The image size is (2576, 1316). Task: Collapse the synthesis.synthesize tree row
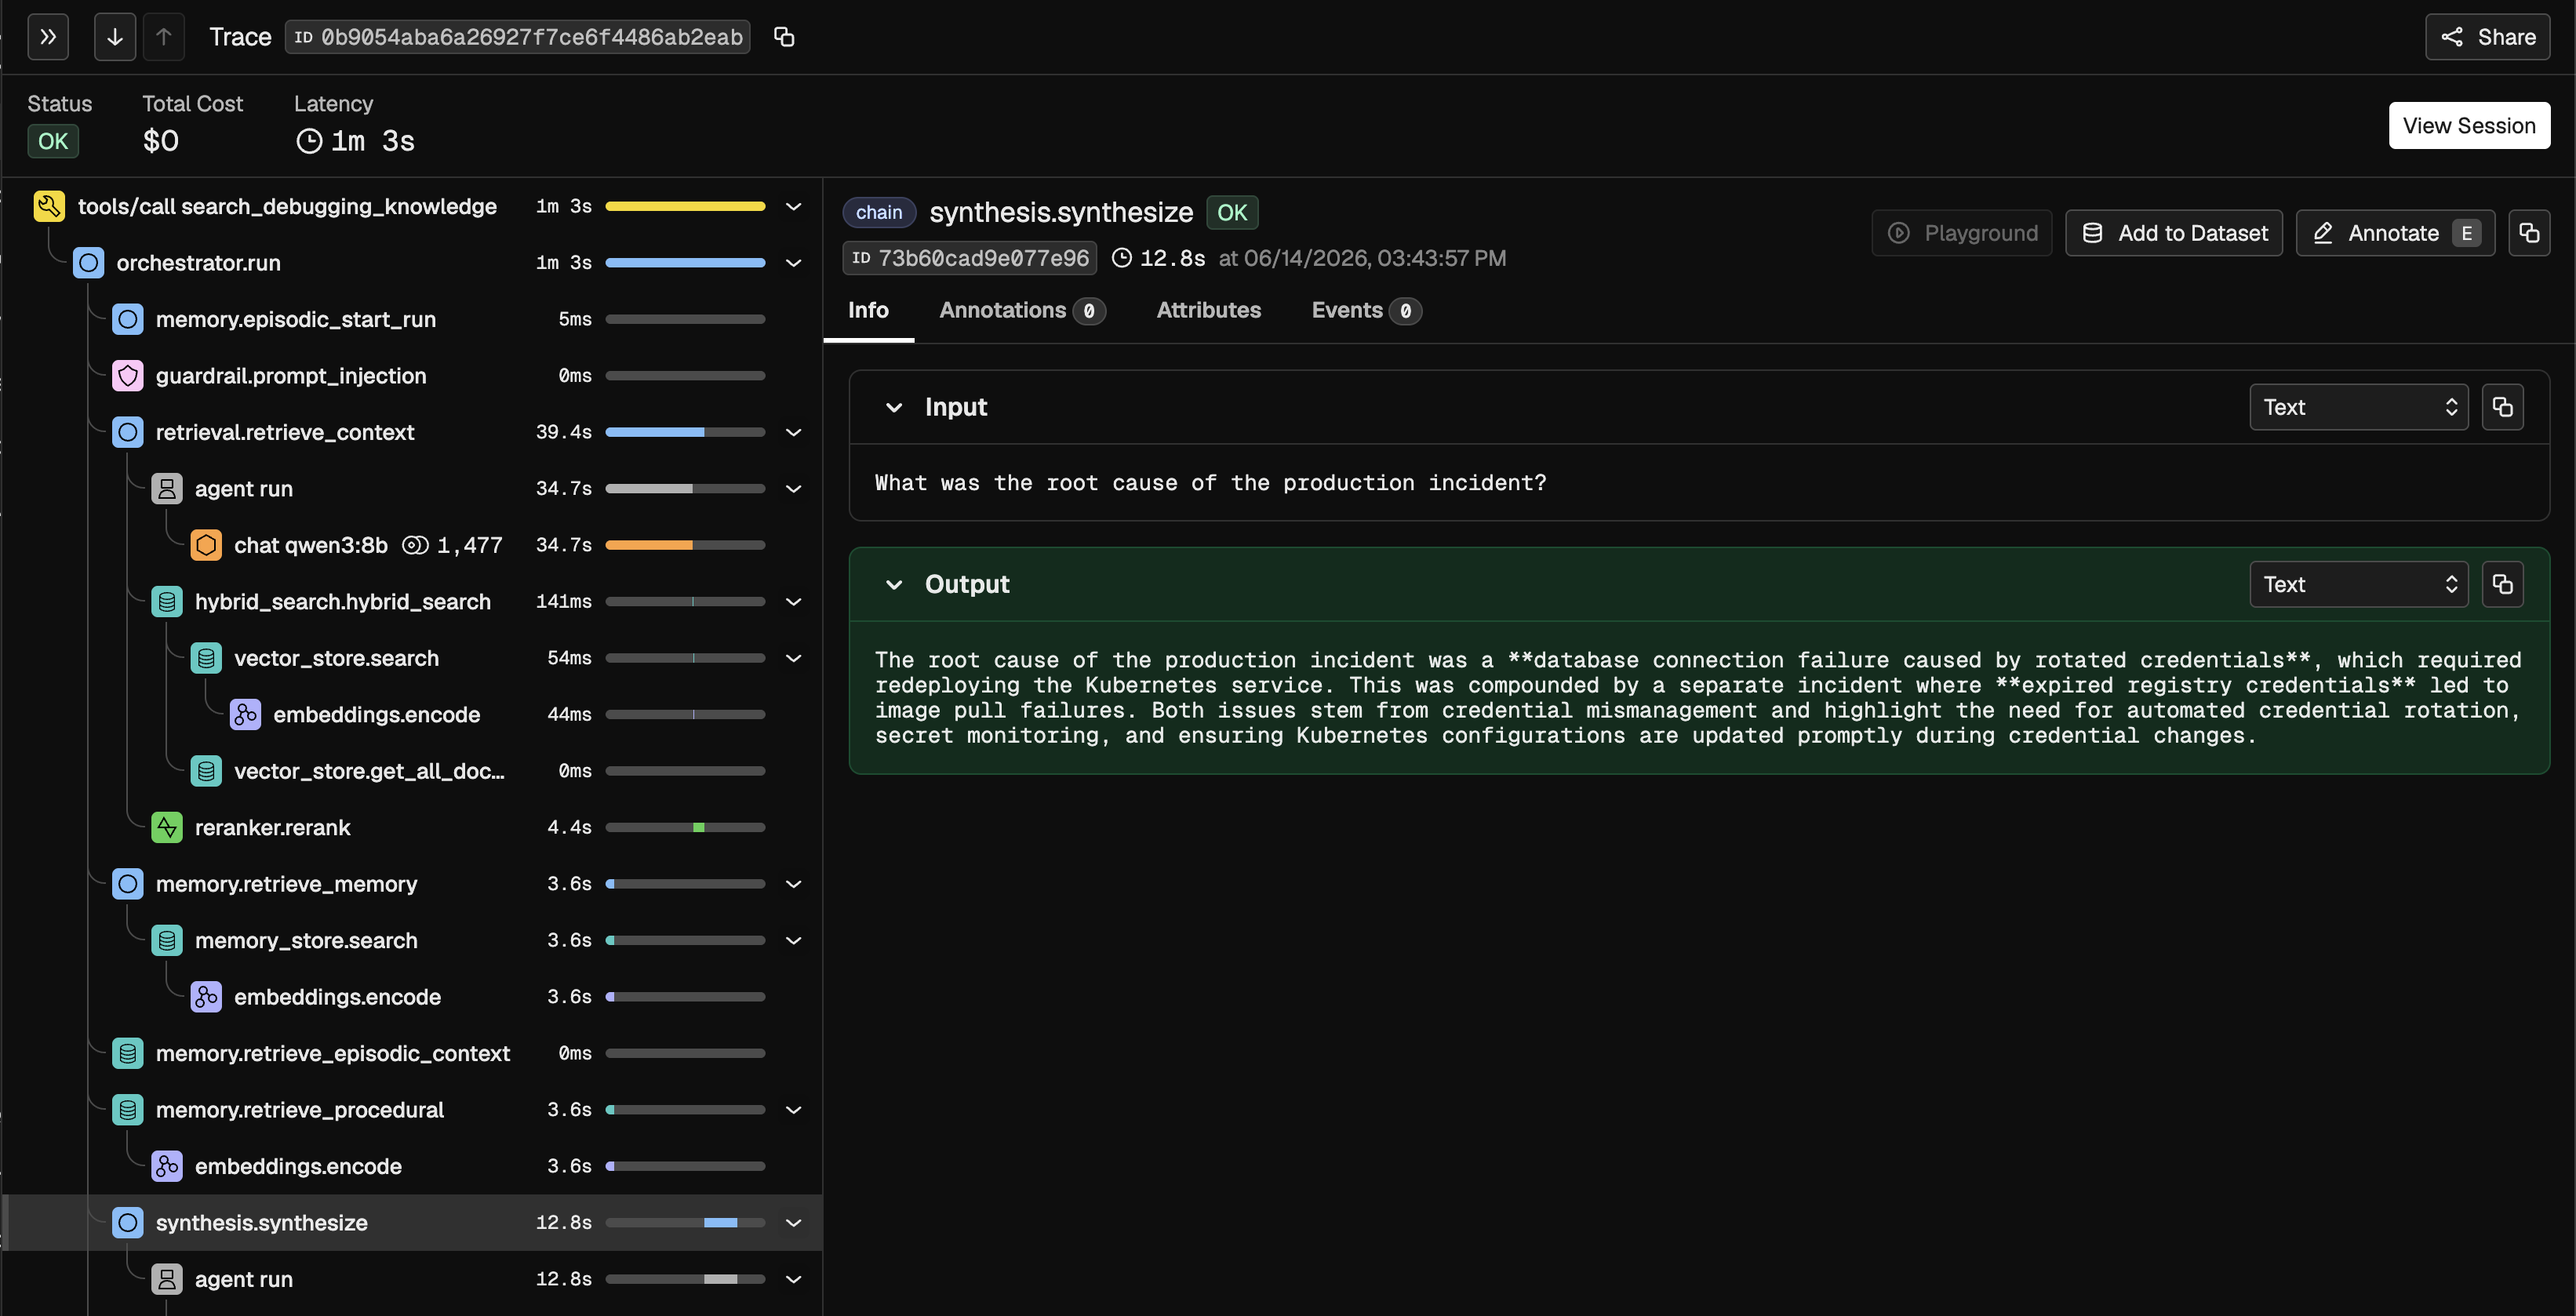click(x=793, y=1223)
